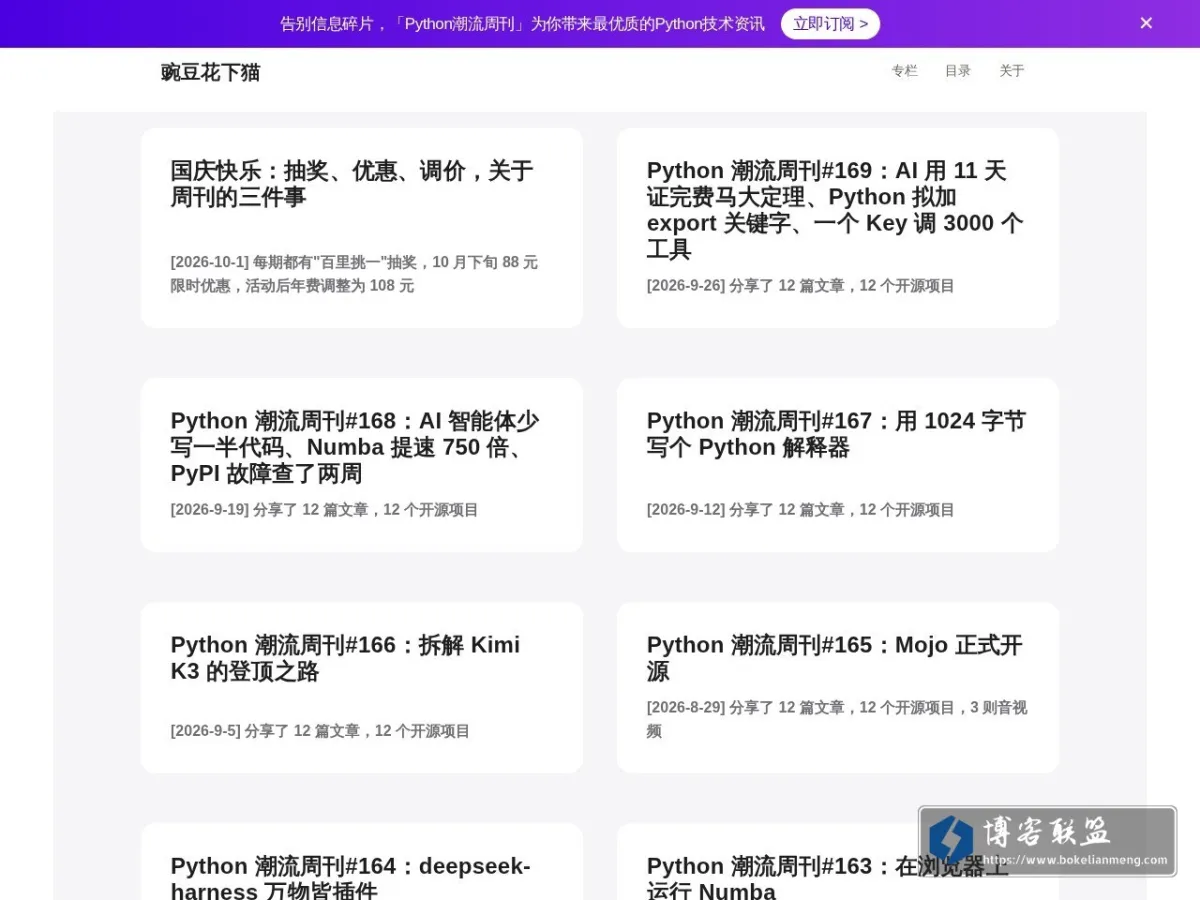Open Python 潮流周刊#163 Numba article

coord(828,878)
